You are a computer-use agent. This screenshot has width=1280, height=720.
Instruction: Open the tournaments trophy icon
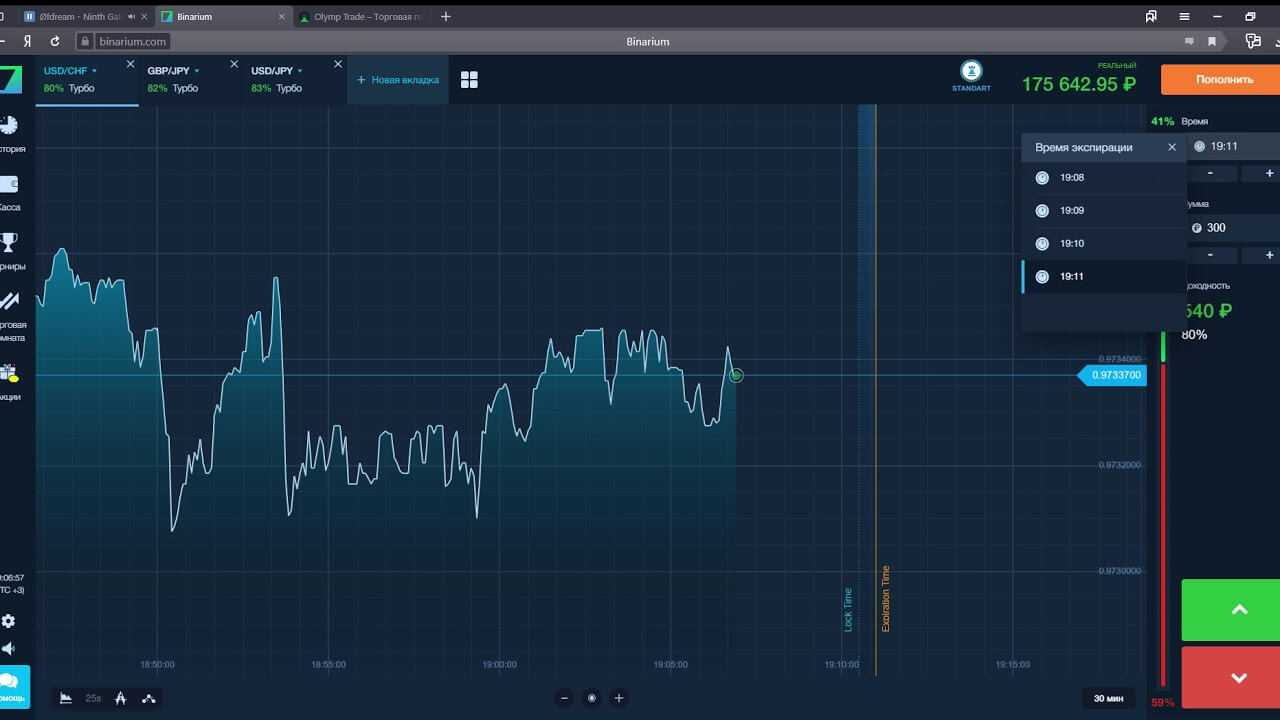point(9,242)
